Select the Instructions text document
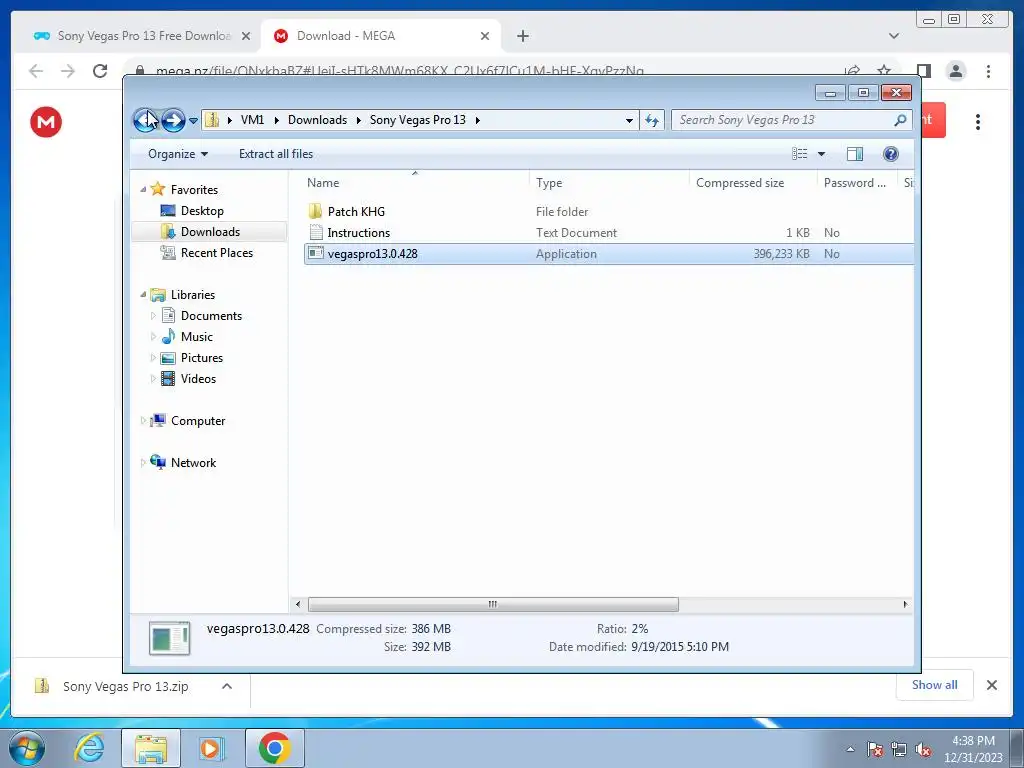The width and height of the screenshot is (1024, 768). tap(358, 232)
